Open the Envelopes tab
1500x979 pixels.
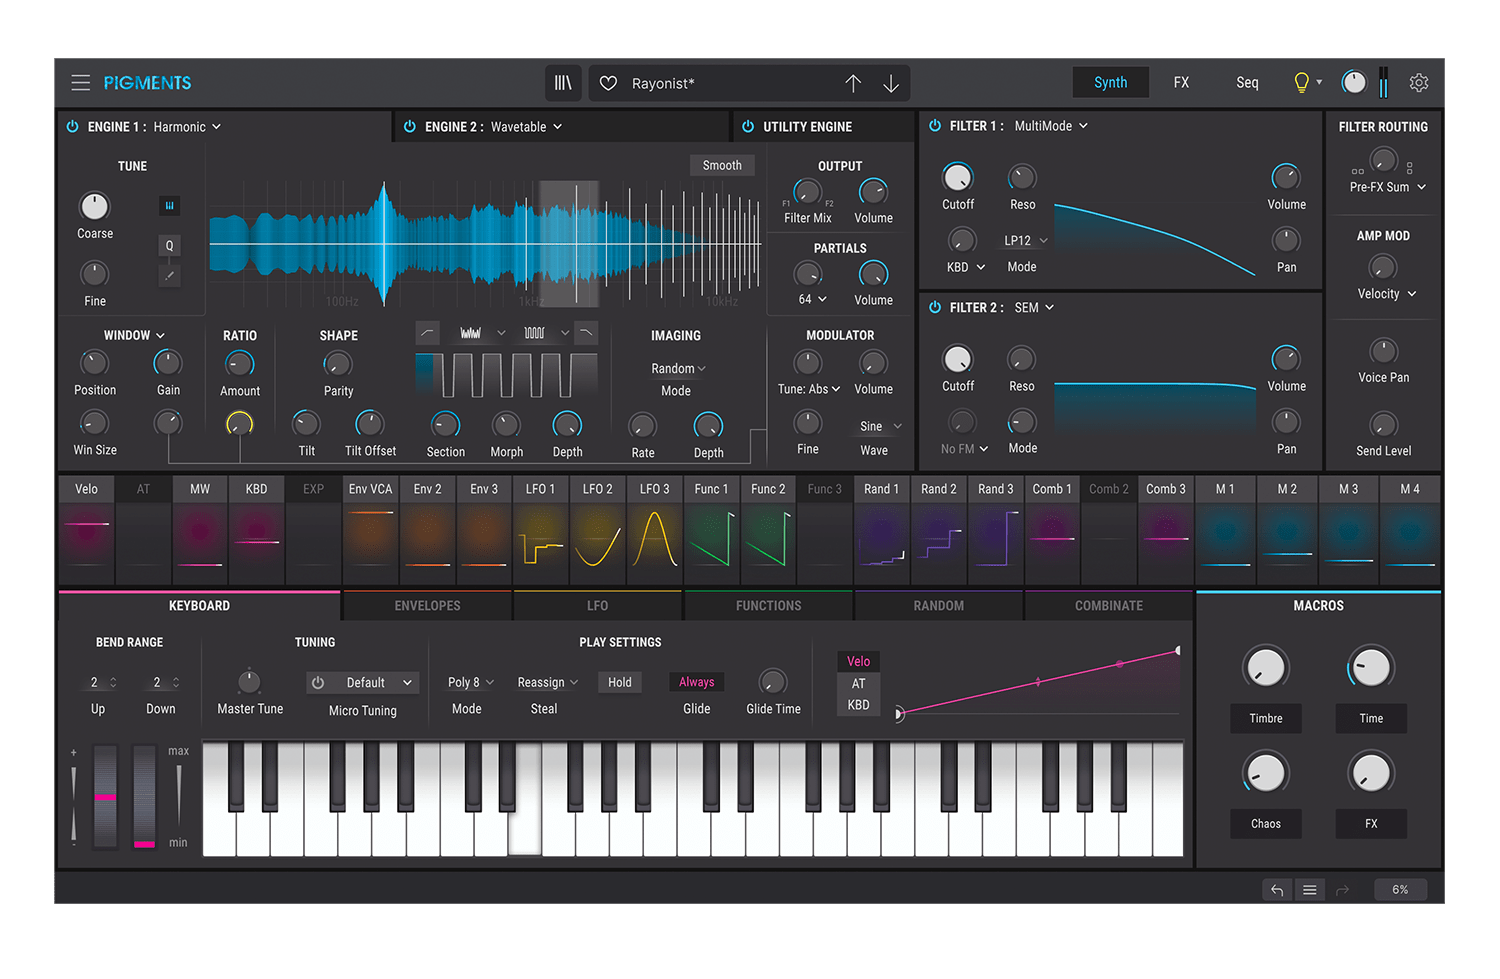[x=427, y=606]
